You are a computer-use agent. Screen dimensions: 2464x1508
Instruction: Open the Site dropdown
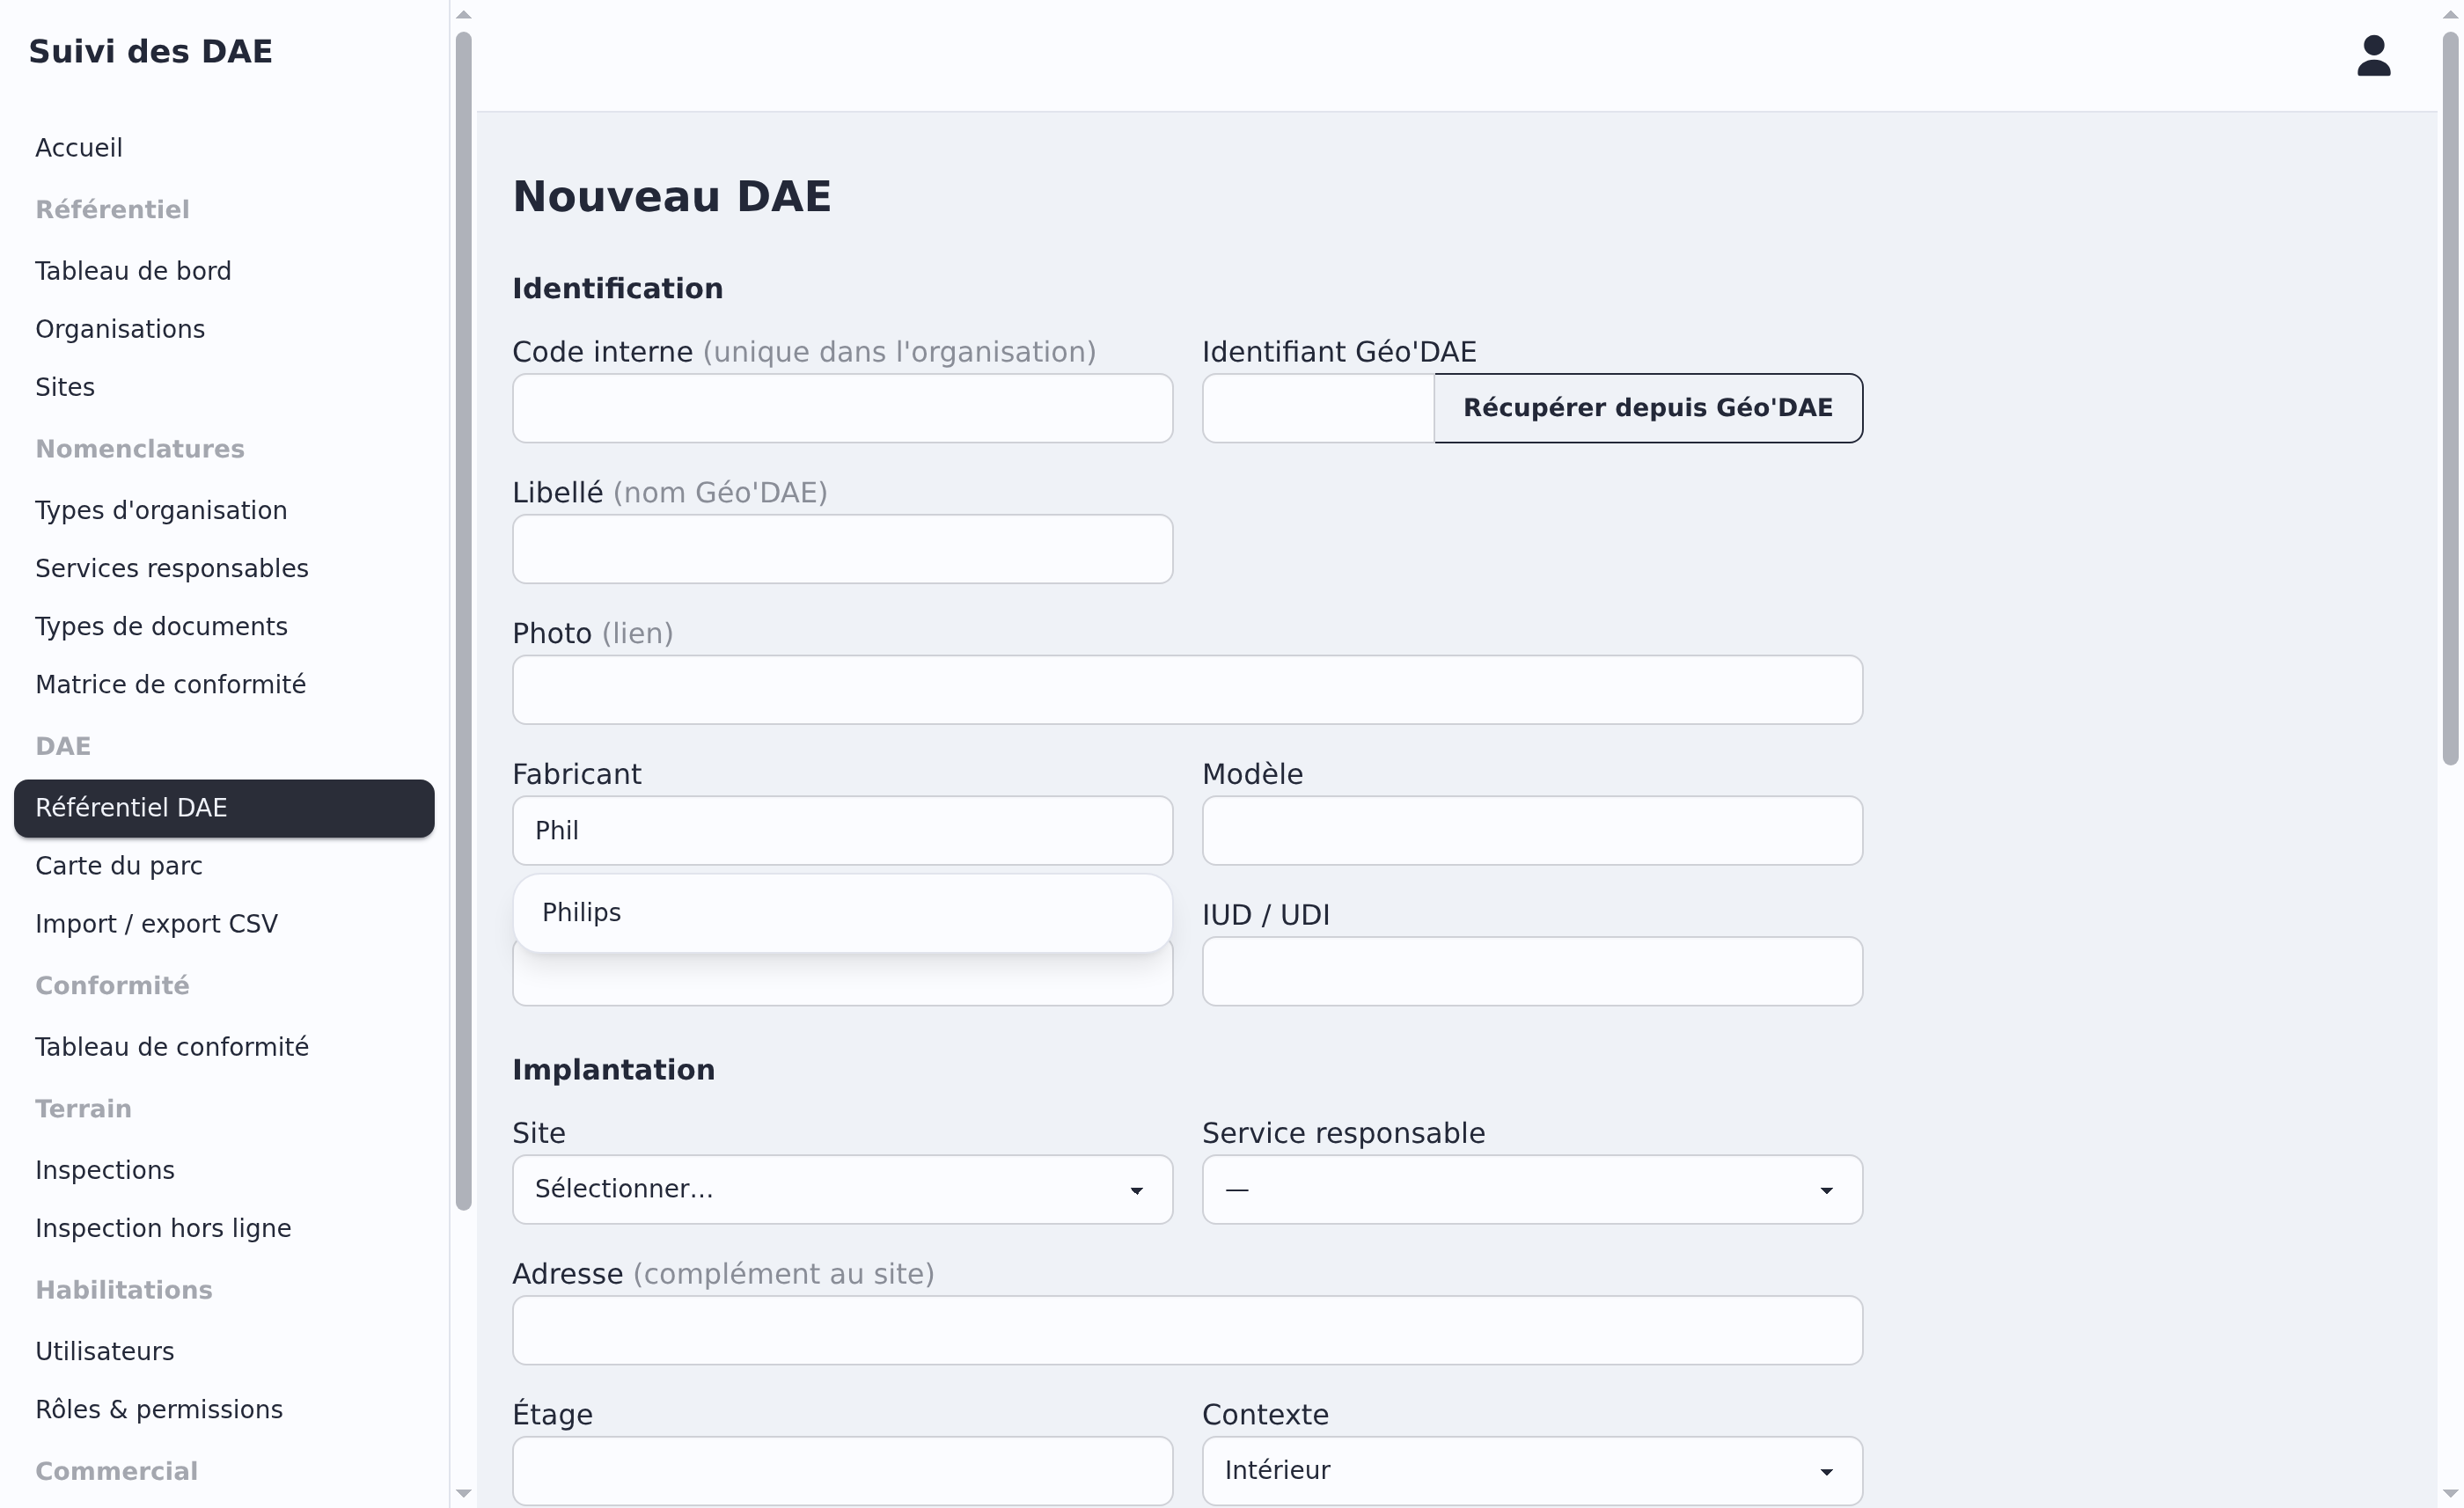842,1189
